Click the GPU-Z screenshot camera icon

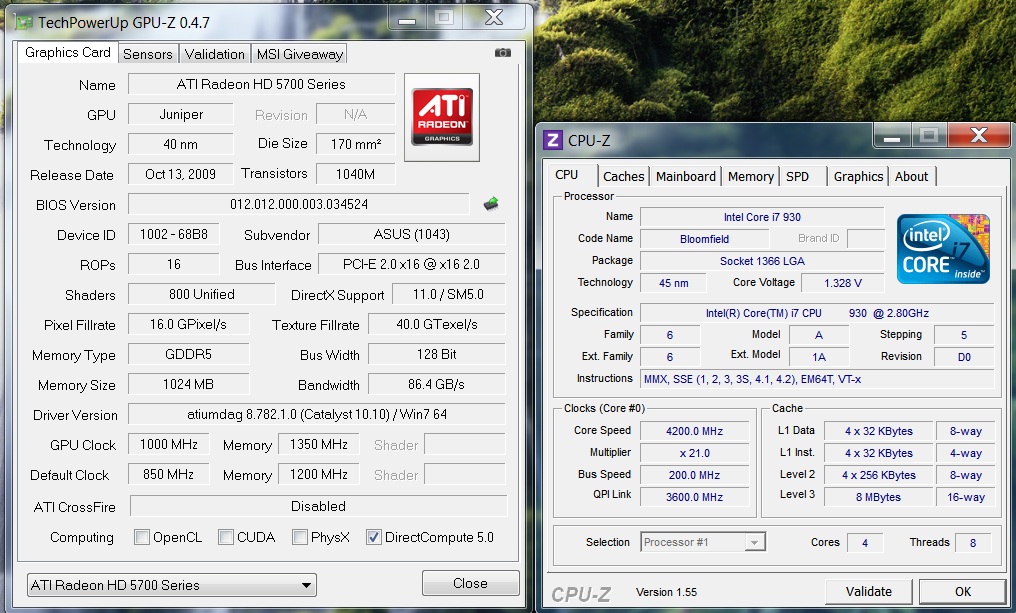coord(503,52)
